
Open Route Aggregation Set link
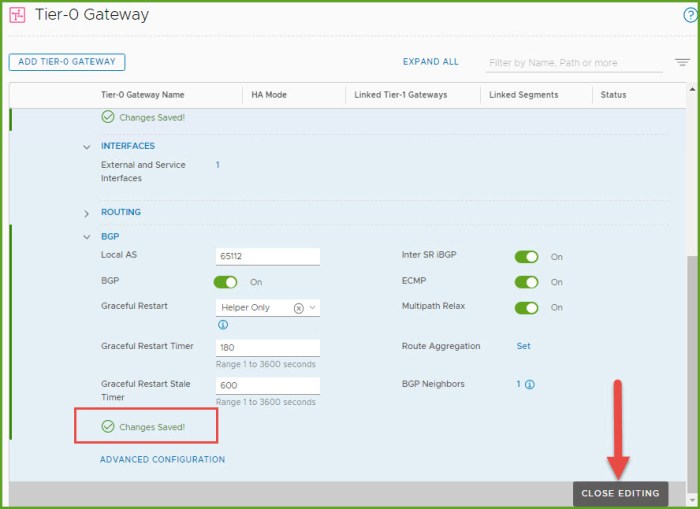click(x=523, y=346)
